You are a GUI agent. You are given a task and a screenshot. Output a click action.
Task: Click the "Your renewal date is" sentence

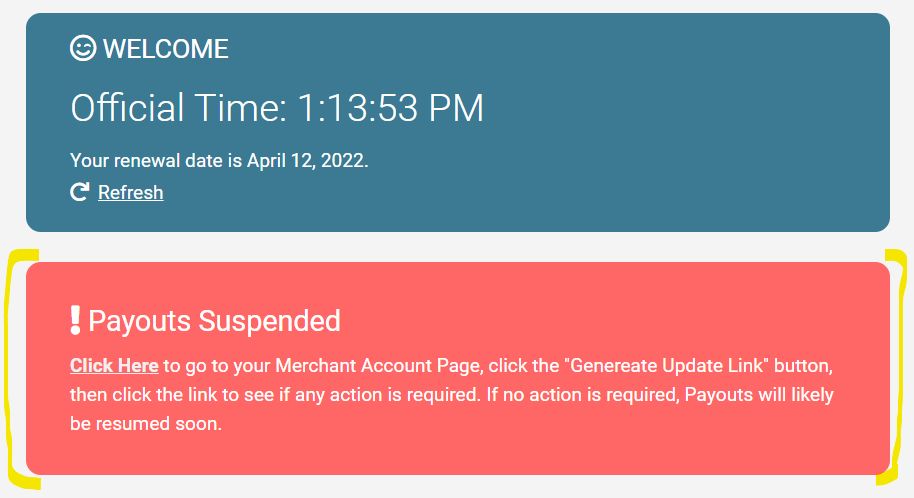155,160
